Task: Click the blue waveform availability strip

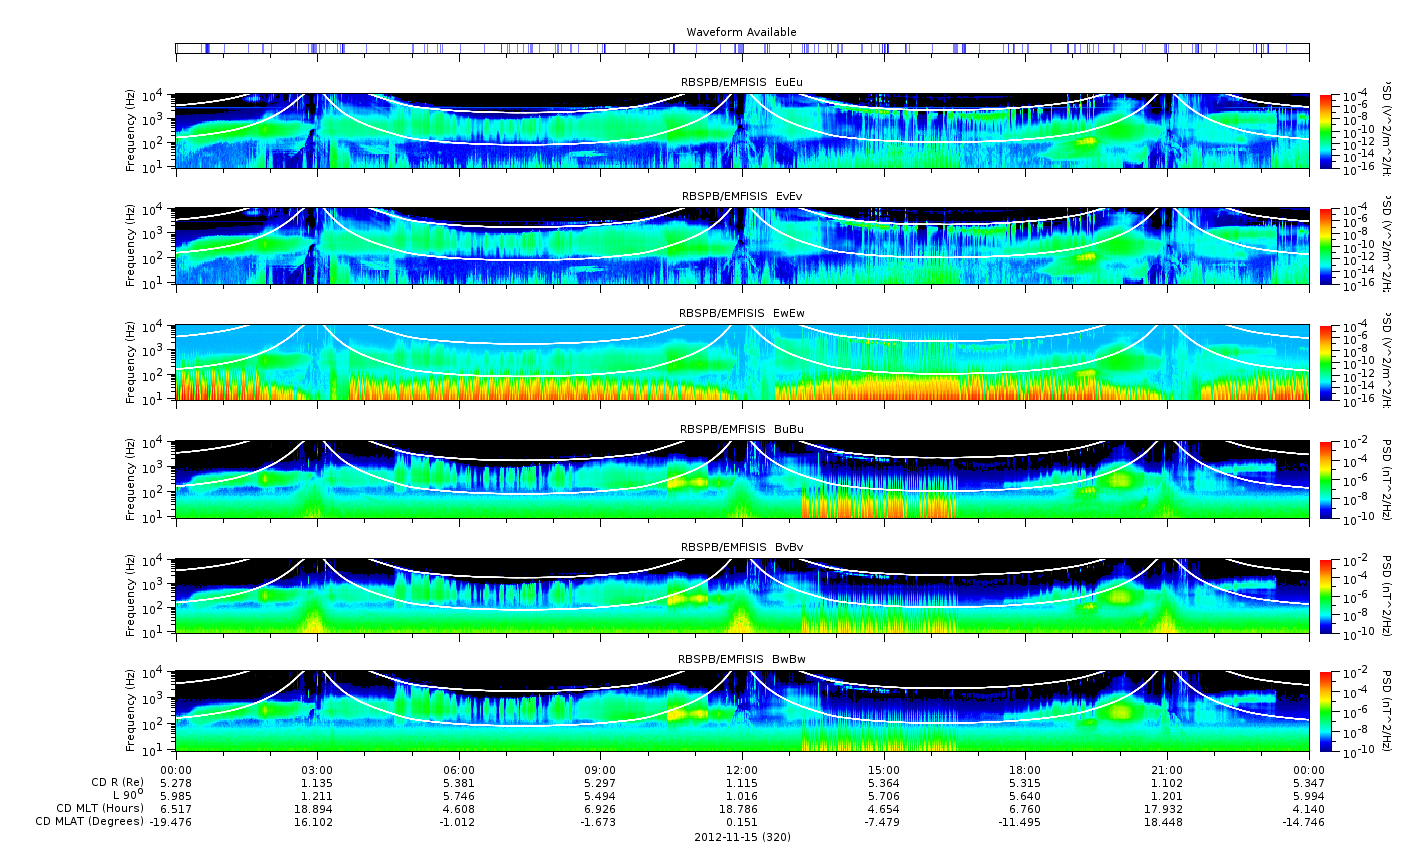Action: [742, 48]
